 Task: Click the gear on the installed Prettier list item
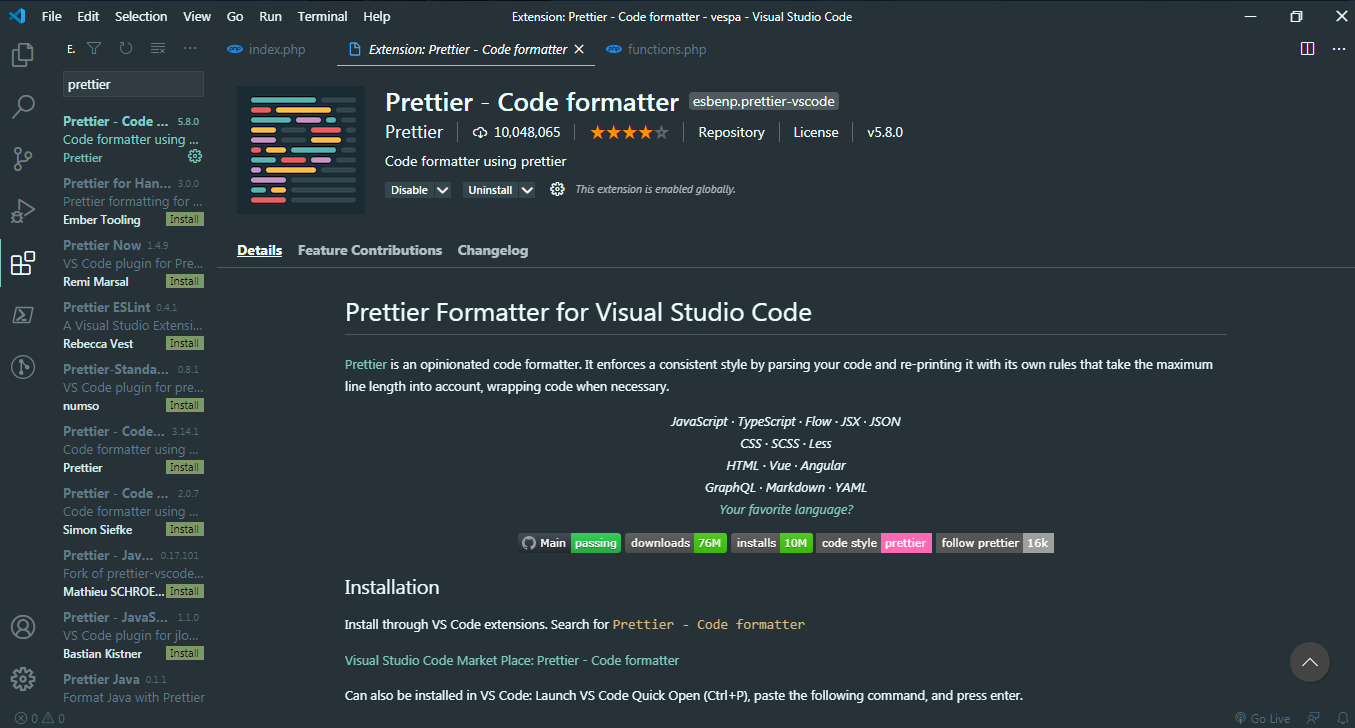(195, 156)
